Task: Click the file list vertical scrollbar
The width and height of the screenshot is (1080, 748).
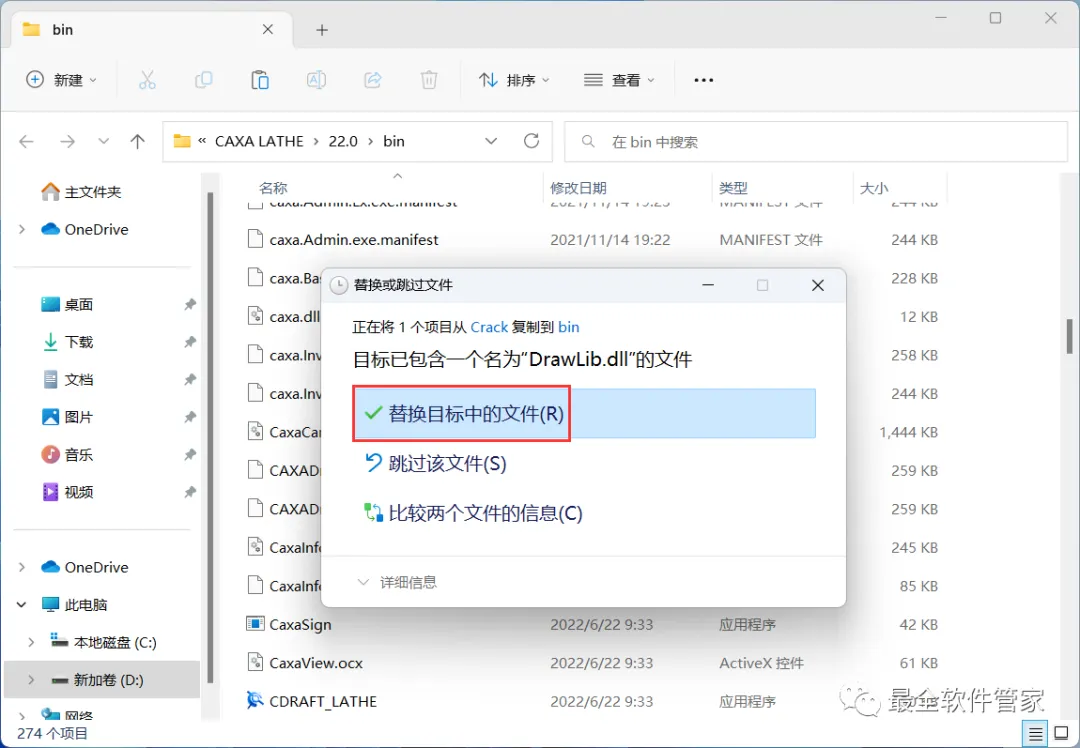Action: (1070, 335)
